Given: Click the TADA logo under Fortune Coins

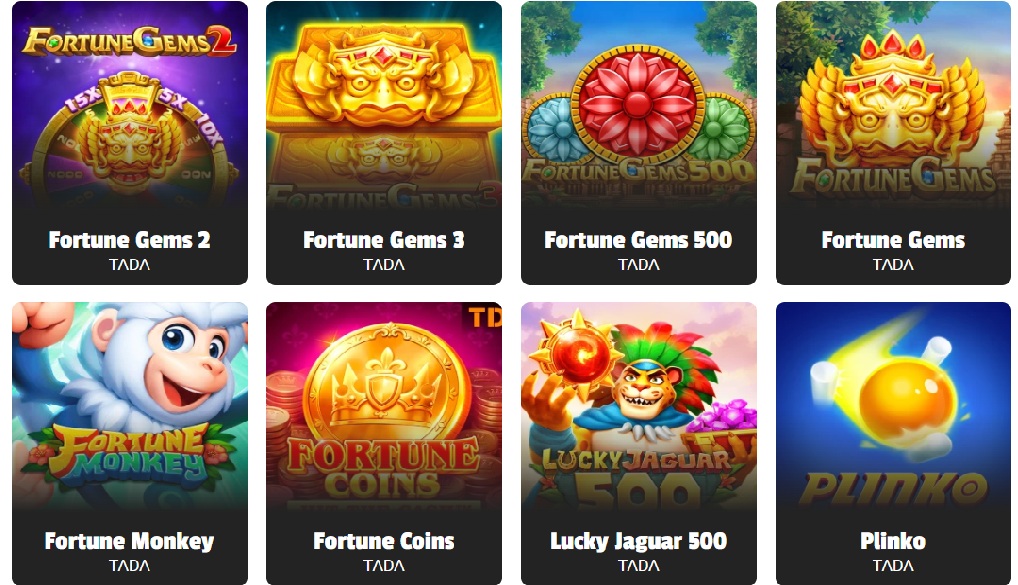Looking at the screenshot, I should (x=384, y=566).
